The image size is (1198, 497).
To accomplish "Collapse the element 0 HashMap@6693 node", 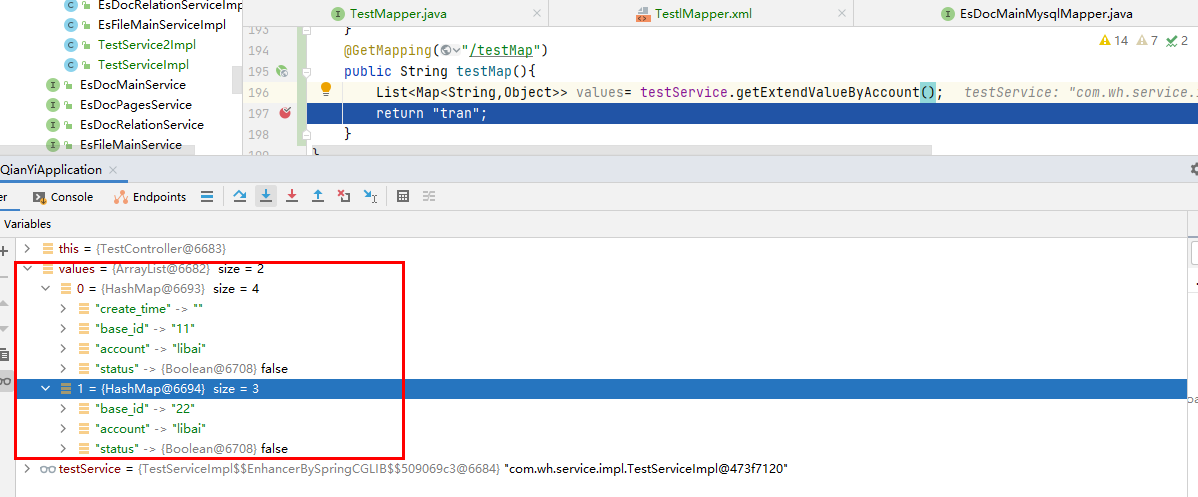I will pyautogui.click(x=45, y=289).
